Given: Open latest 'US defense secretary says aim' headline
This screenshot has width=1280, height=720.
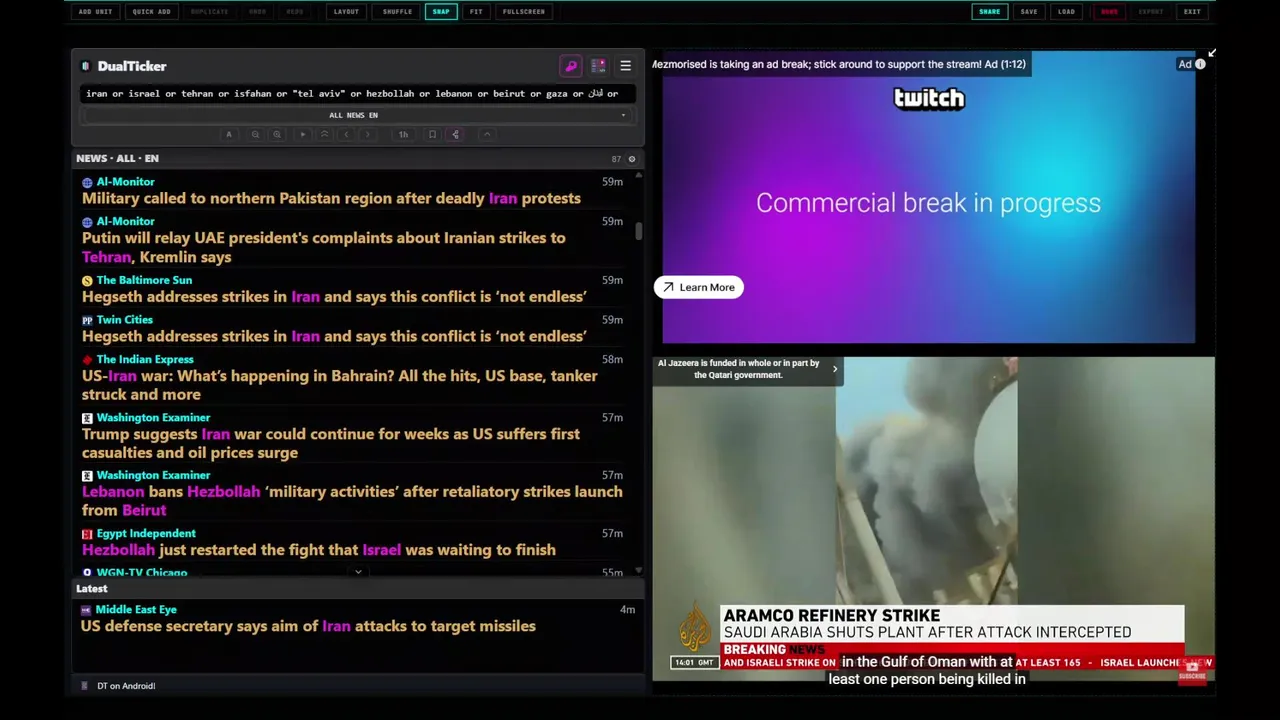Looking at the screenshot, I should coord(308,626).
